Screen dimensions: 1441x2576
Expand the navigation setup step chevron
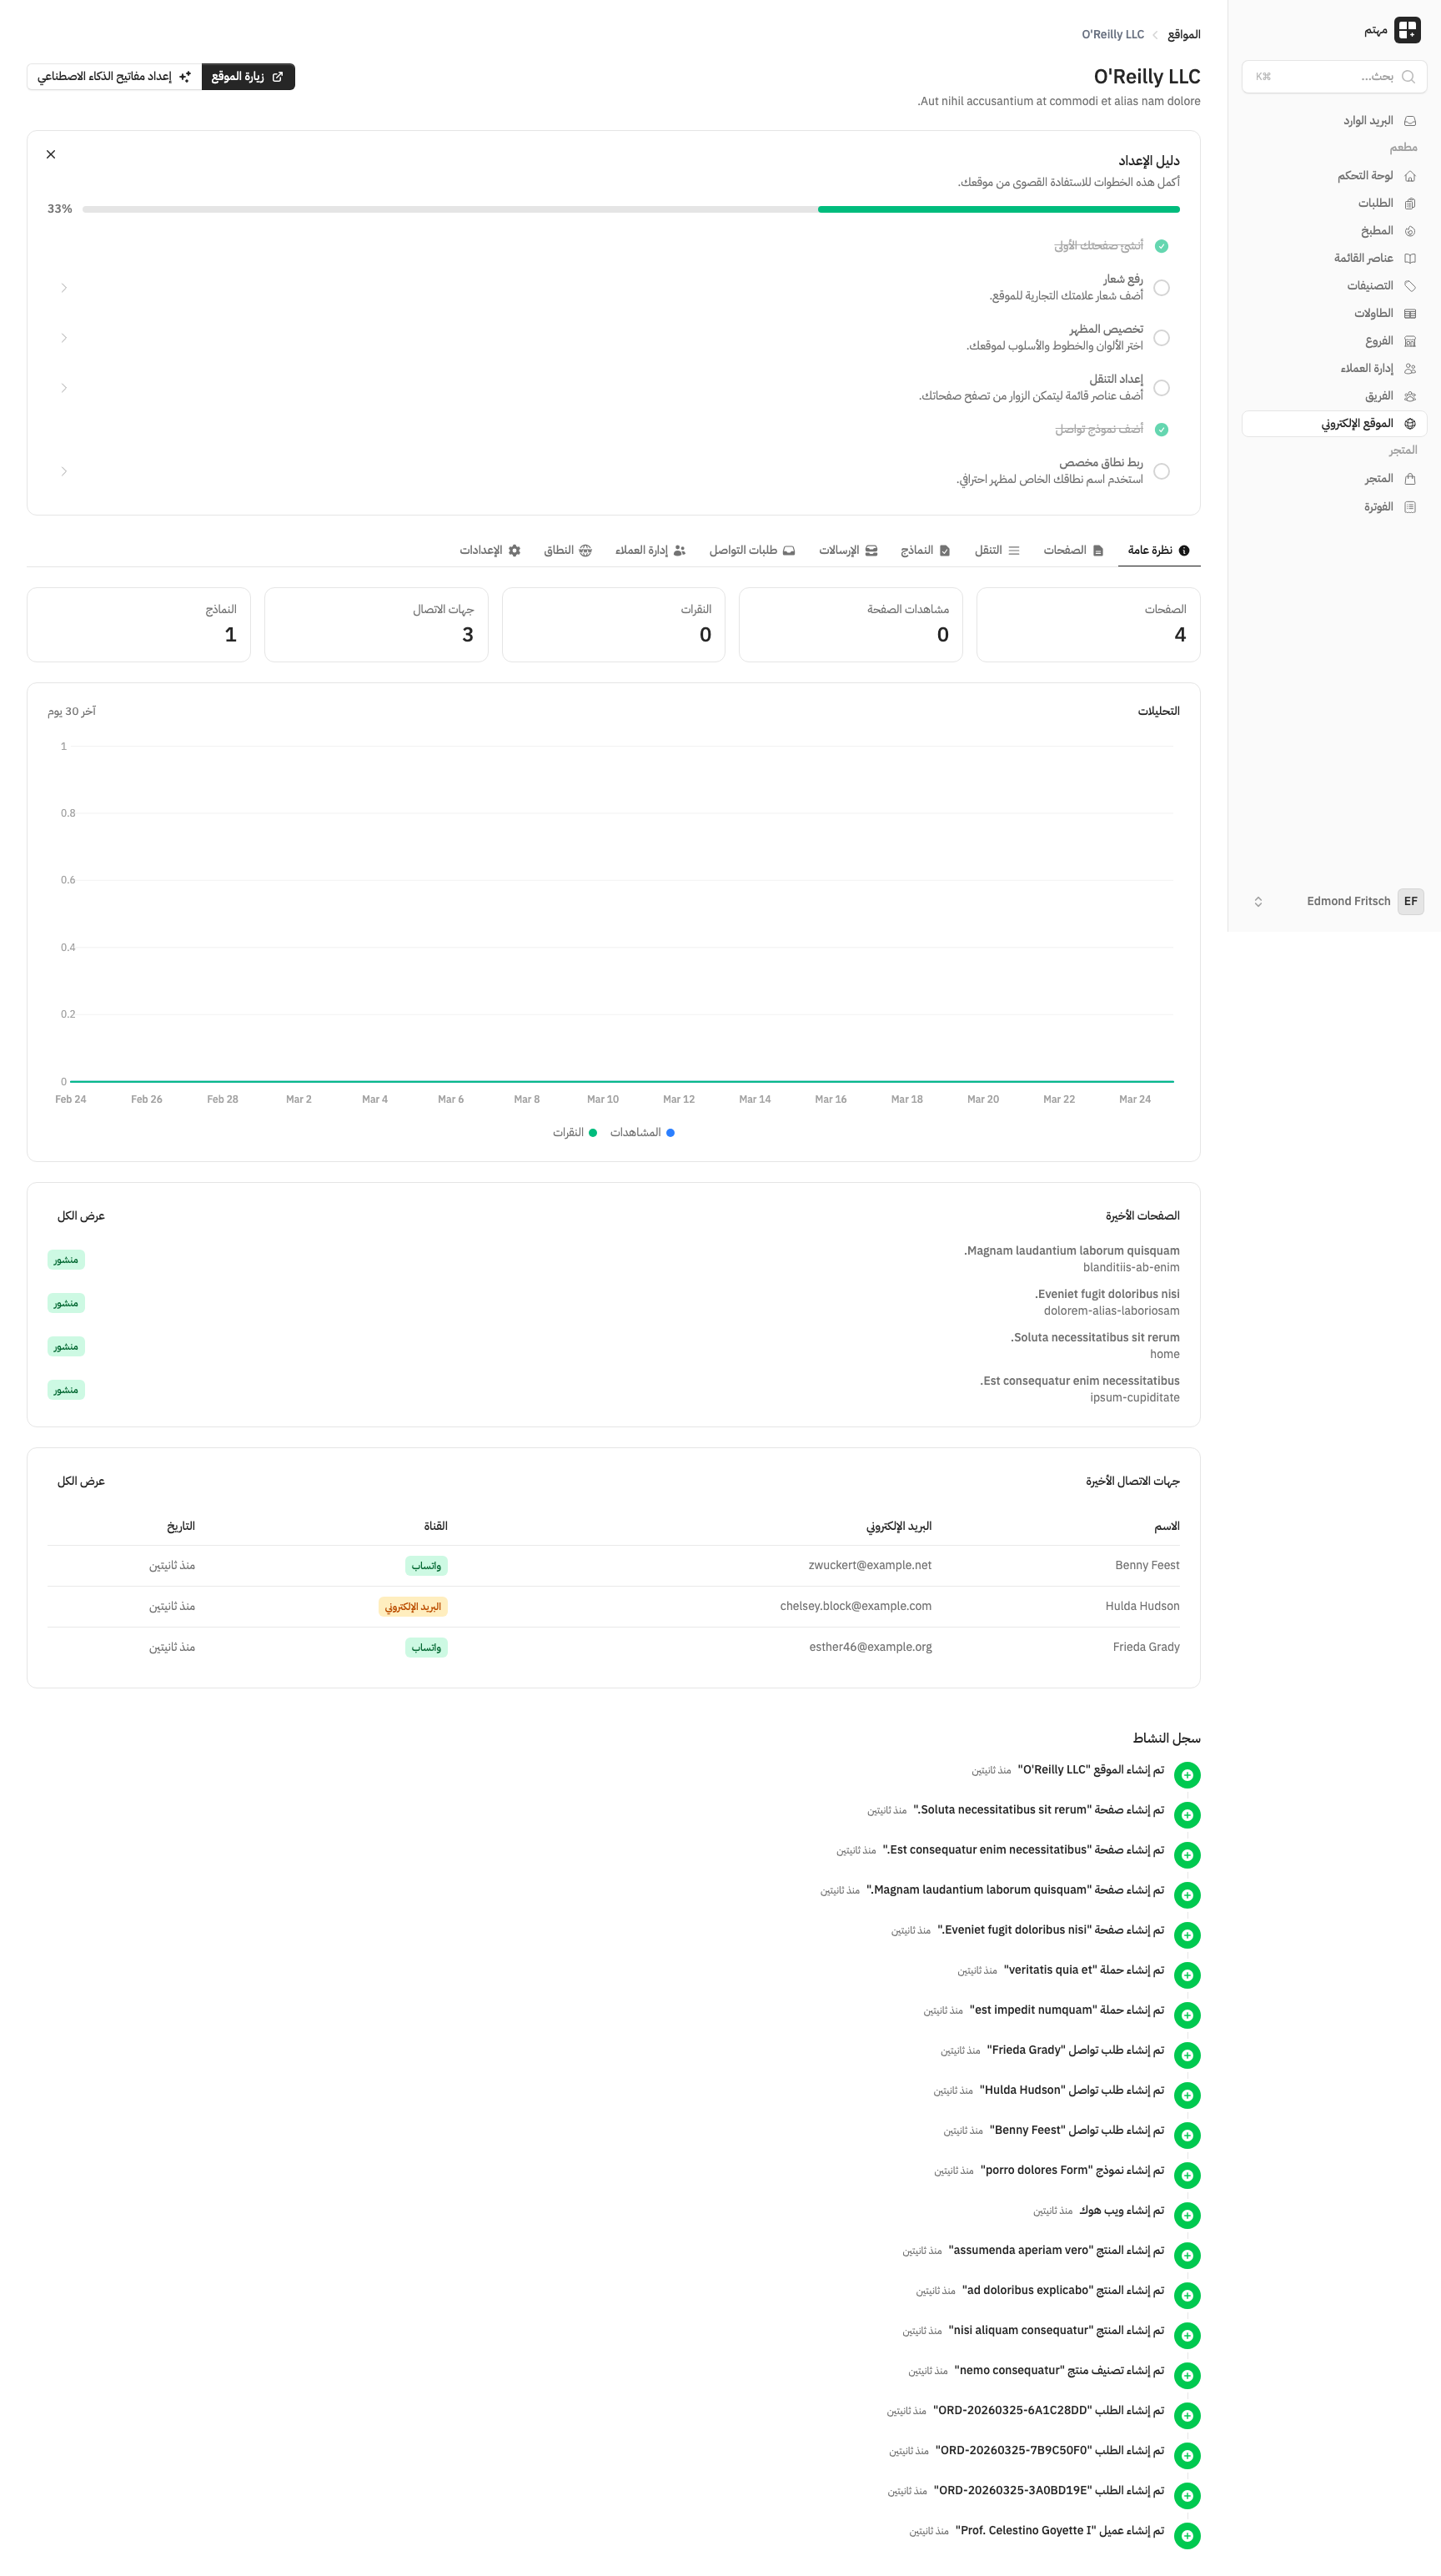coord(64,388)
